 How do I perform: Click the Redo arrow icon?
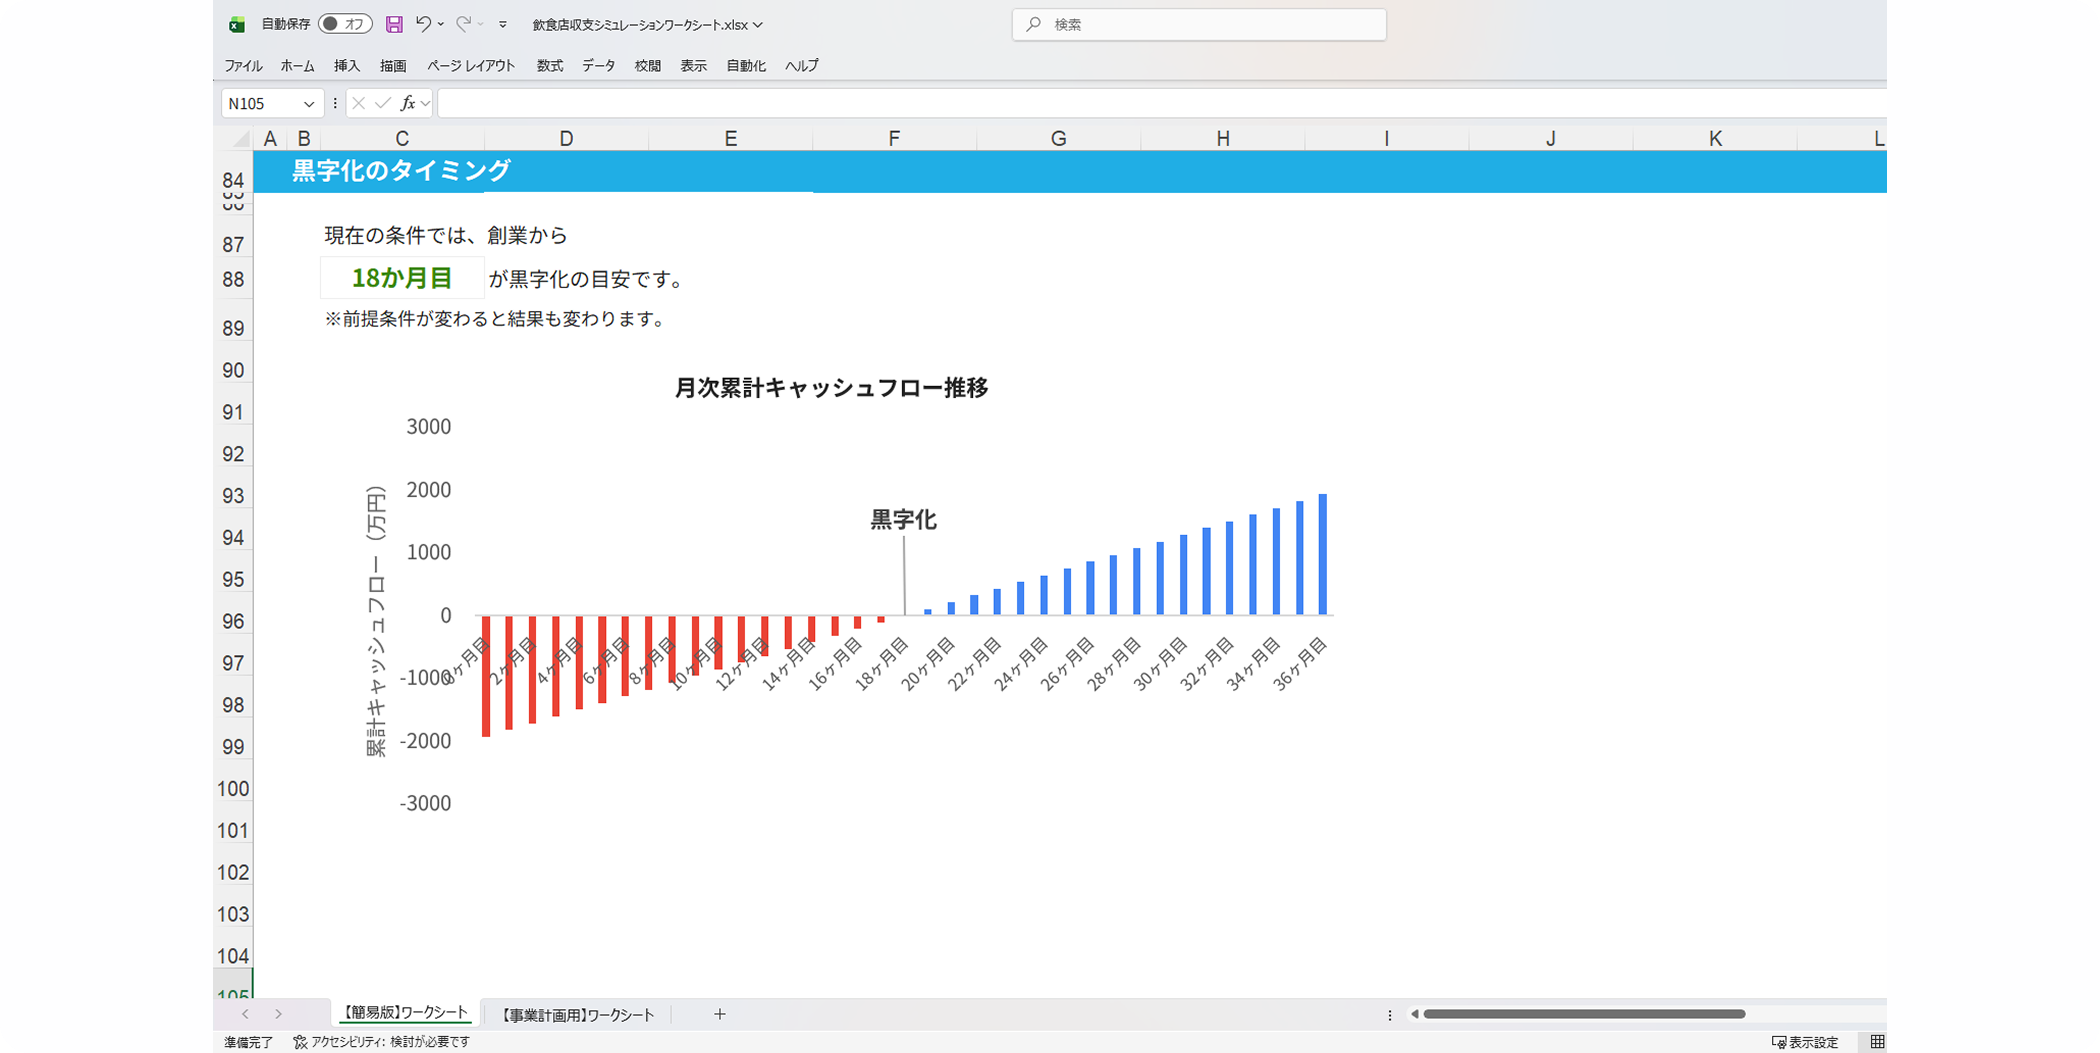463,24
